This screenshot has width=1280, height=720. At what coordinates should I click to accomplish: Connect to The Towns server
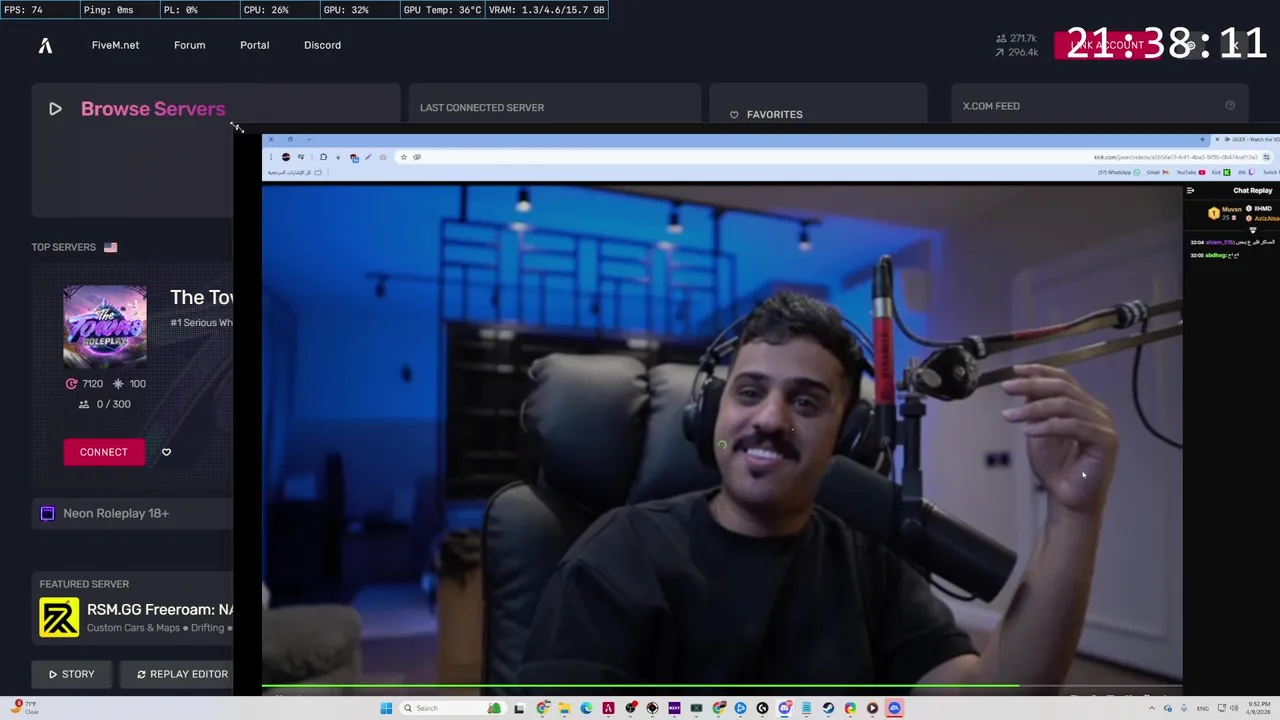pyautogui.click(x=104, y=452)
